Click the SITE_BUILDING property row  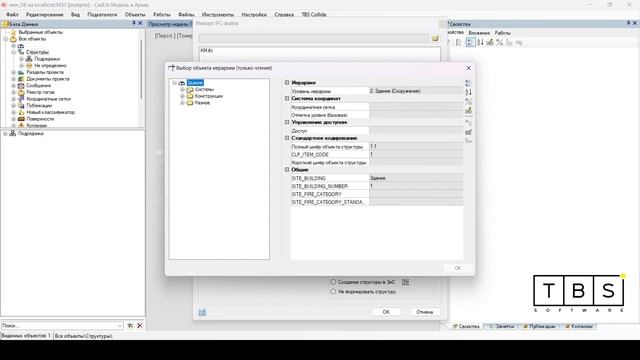pos(377,178)
